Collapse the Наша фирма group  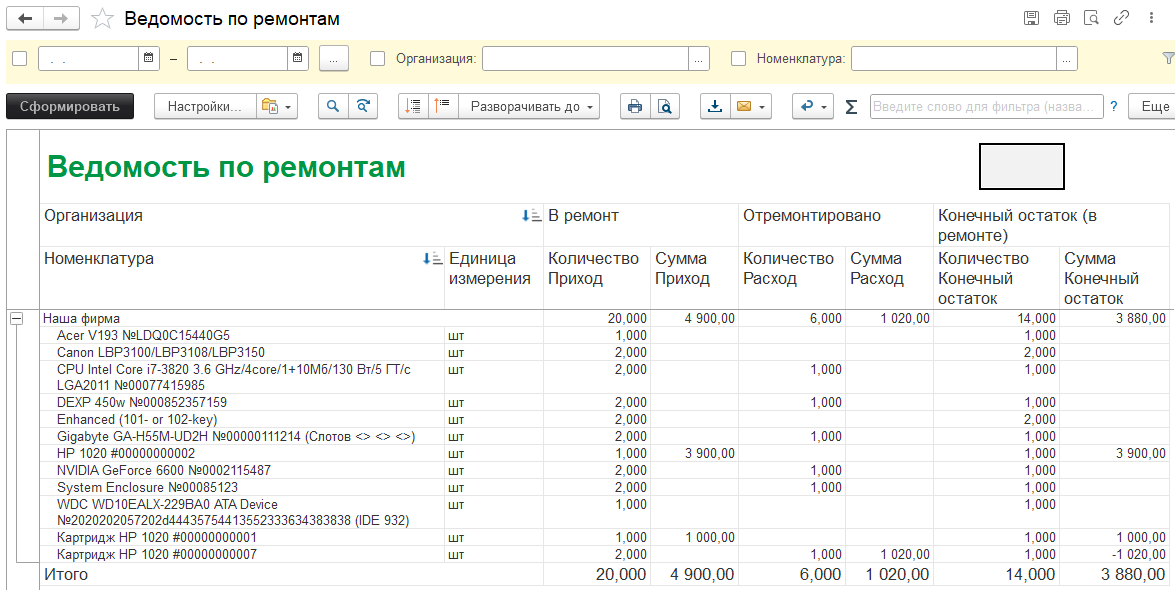(16, 318)
